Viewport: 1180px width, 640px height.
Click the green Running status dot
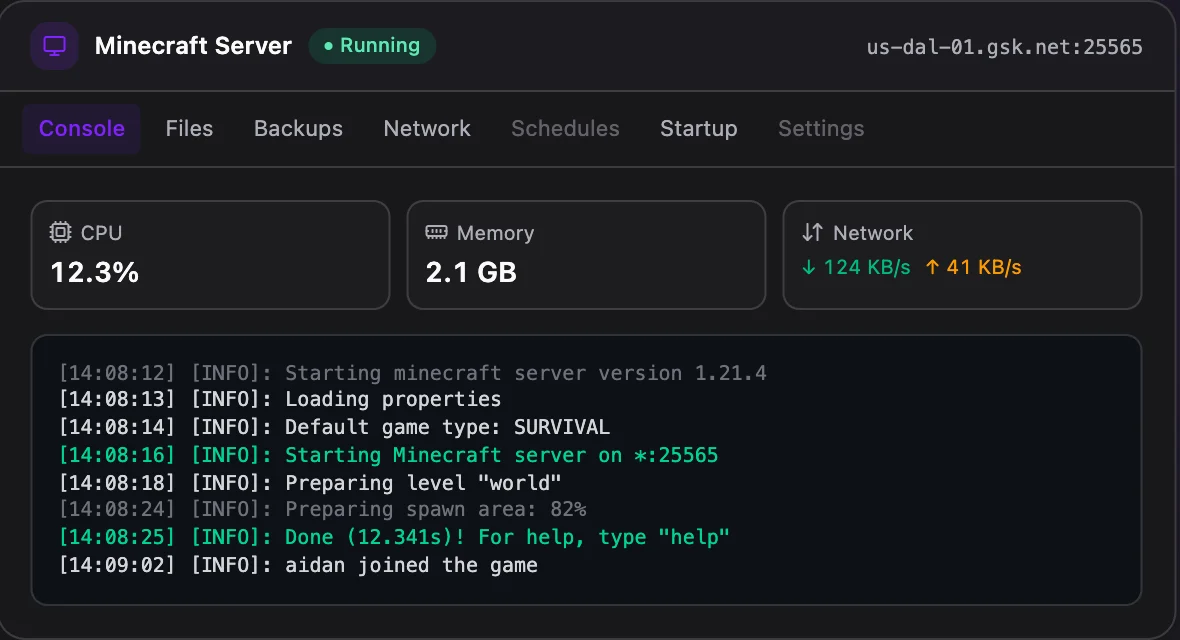tap(328, 46)
